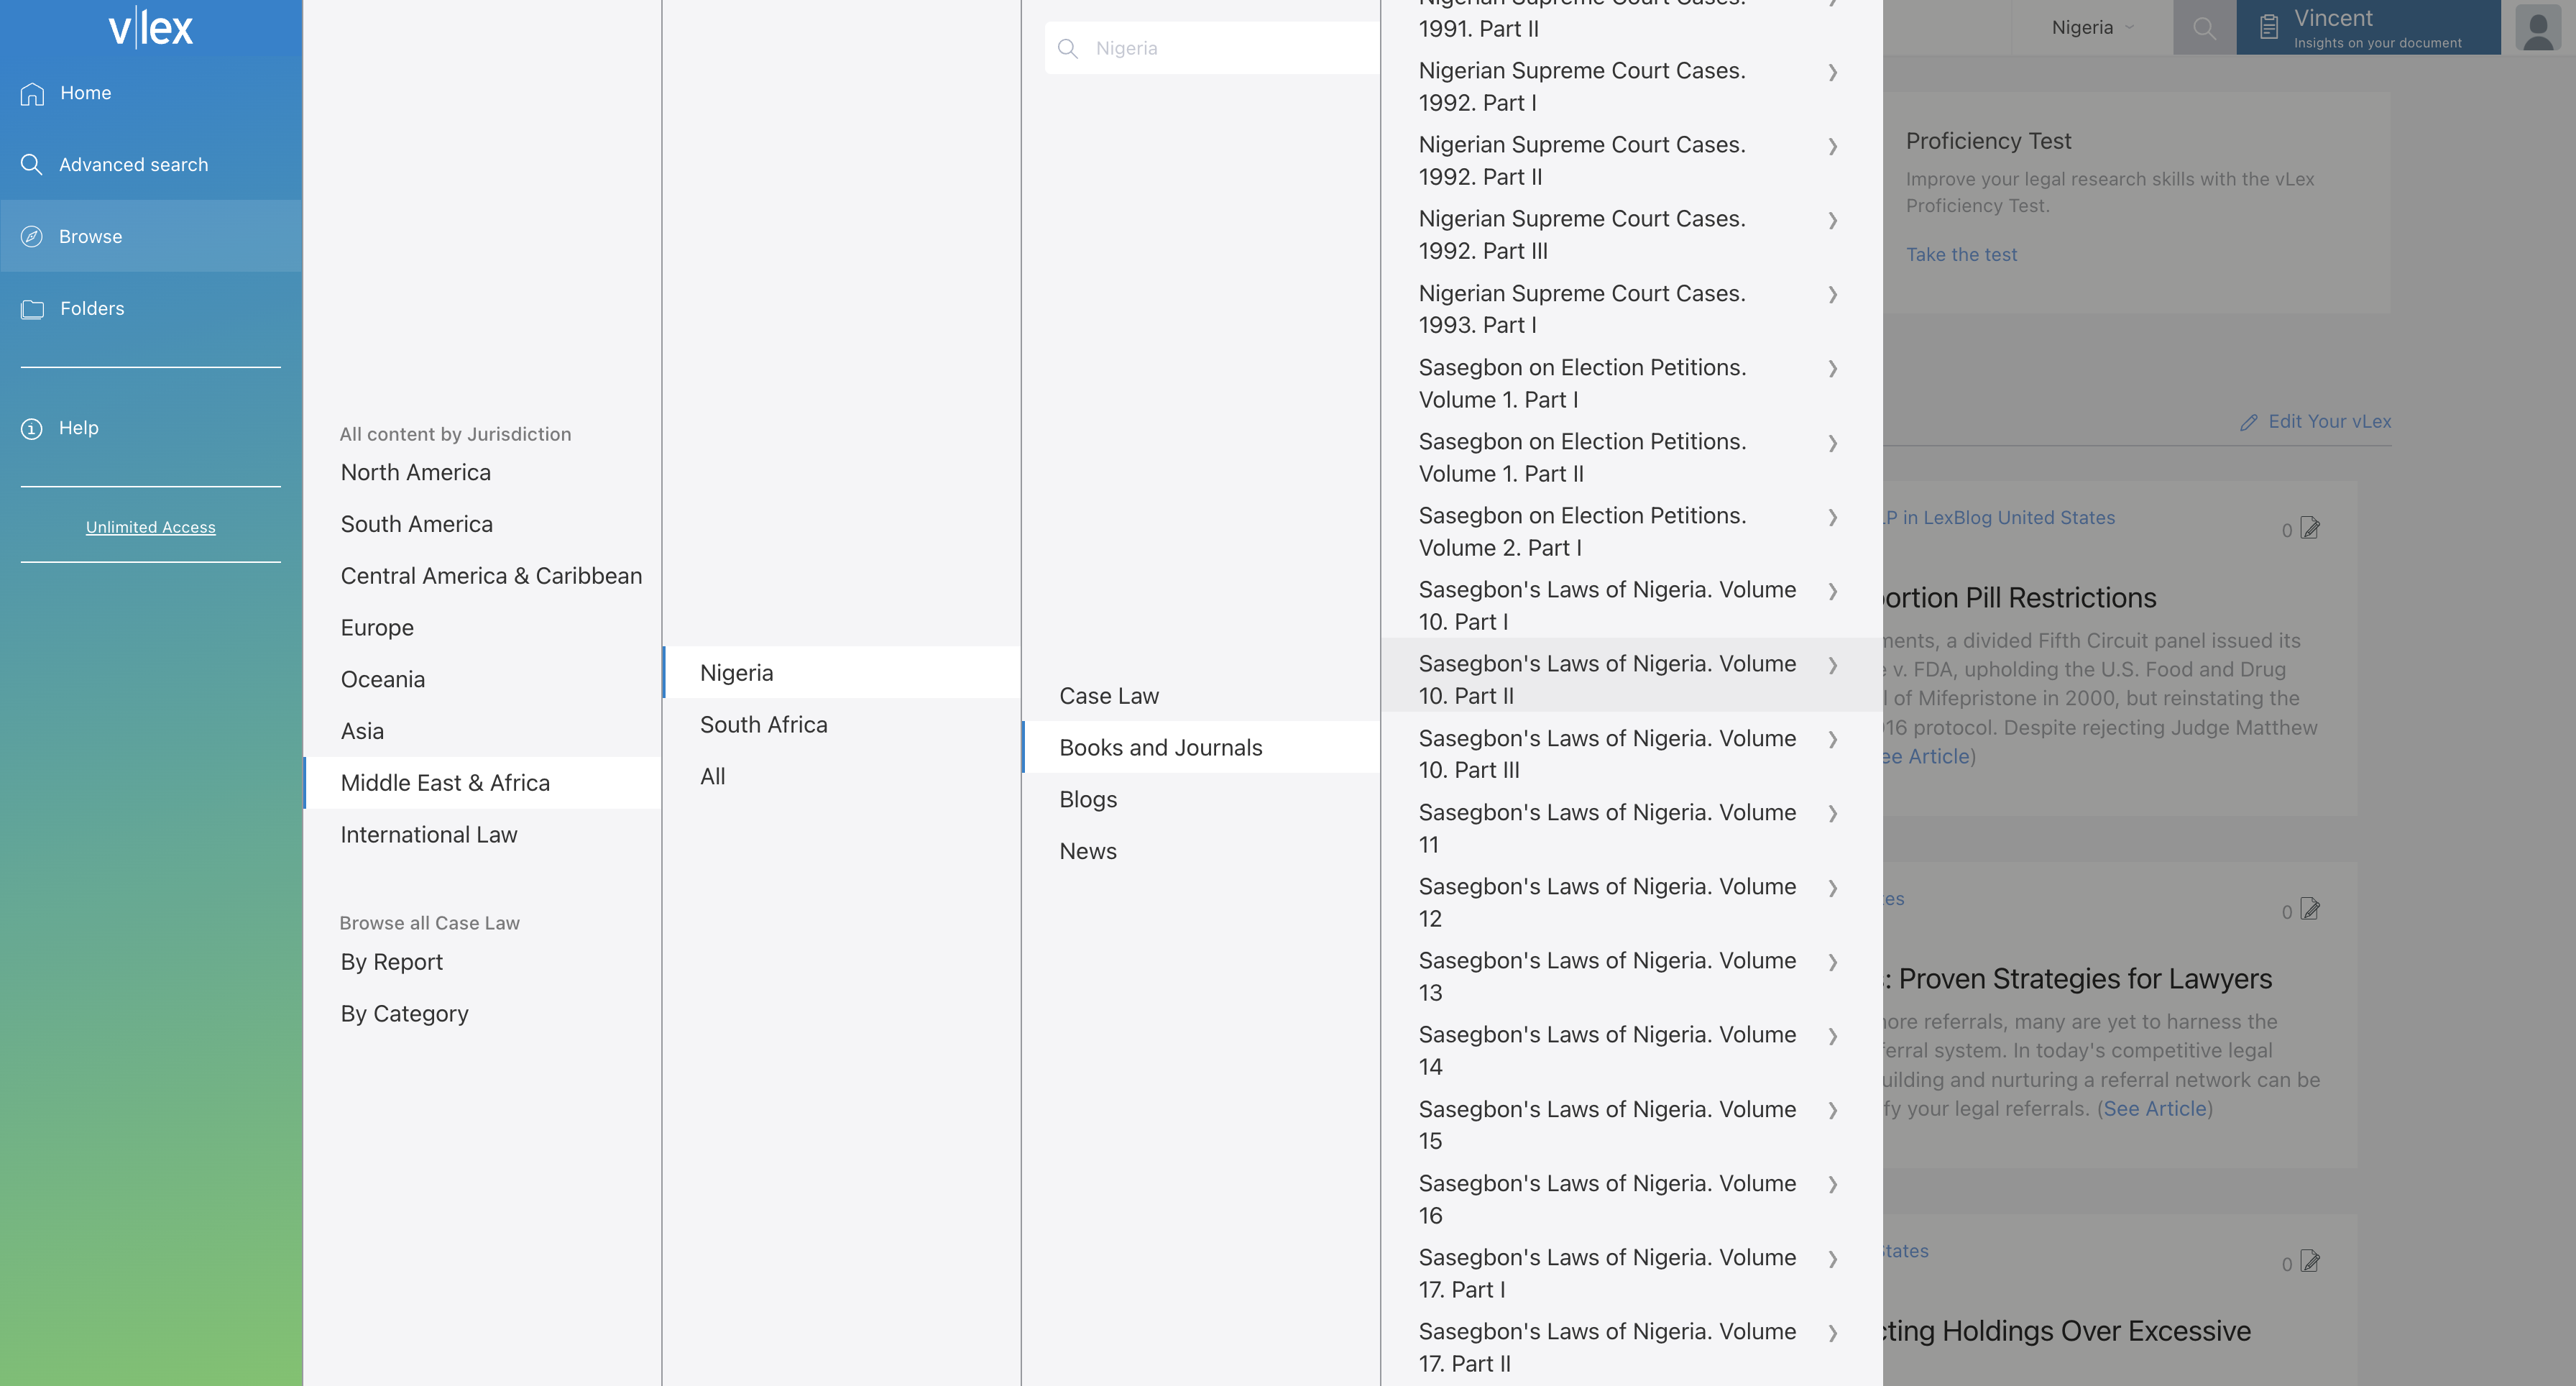Screen dimensions: 2576x1386
Task: Expand Nigerian Supreme Court Cases 1992 Part II chevron
Action: 1833,146
